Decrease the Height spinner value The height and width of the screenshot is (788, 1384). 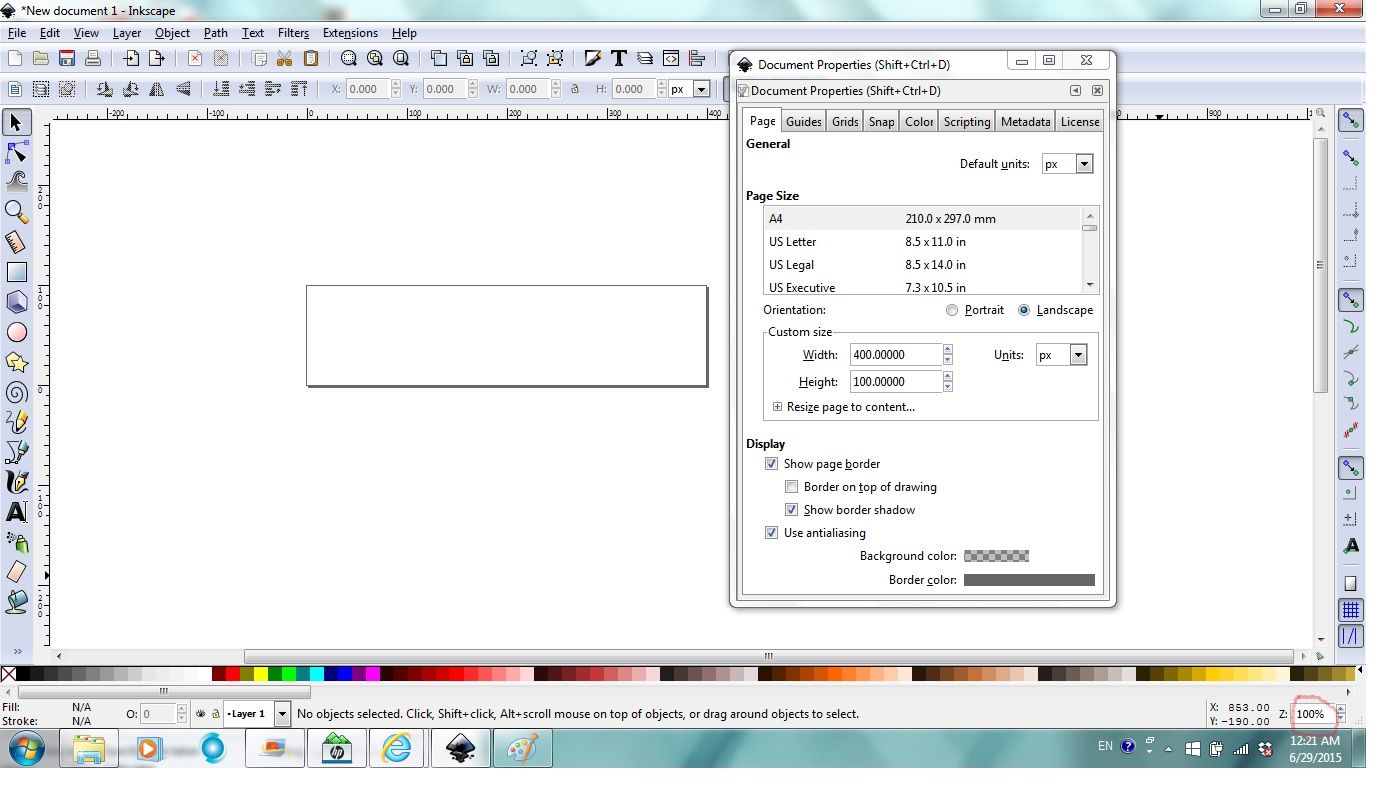(x=947, y=387)
